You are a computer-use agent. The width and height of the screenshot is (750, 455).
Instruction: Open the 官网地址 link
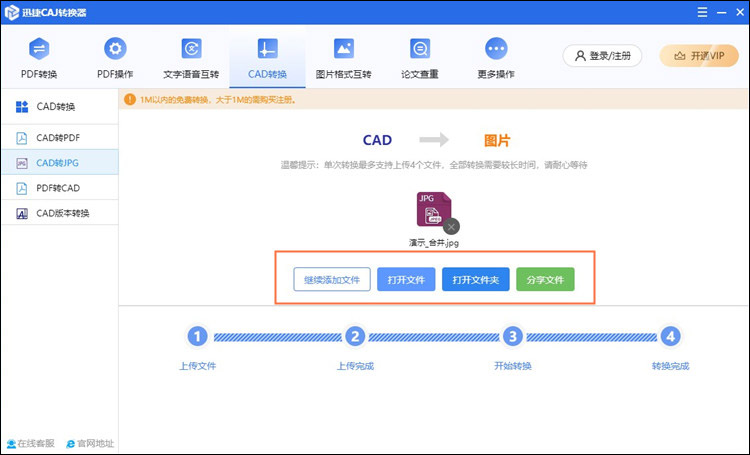point(90,444)
